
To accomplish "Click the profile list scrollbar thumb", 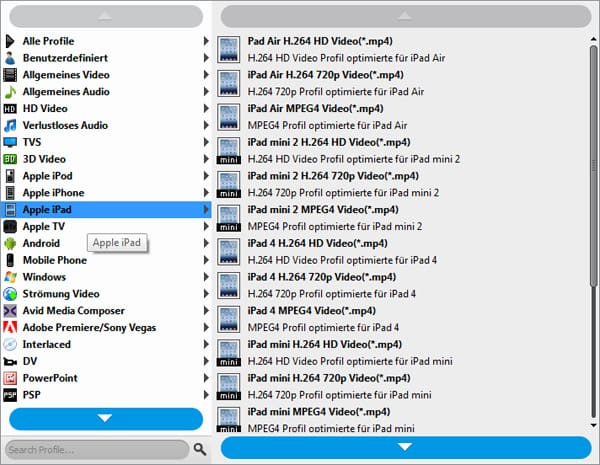I will [593, 165].
